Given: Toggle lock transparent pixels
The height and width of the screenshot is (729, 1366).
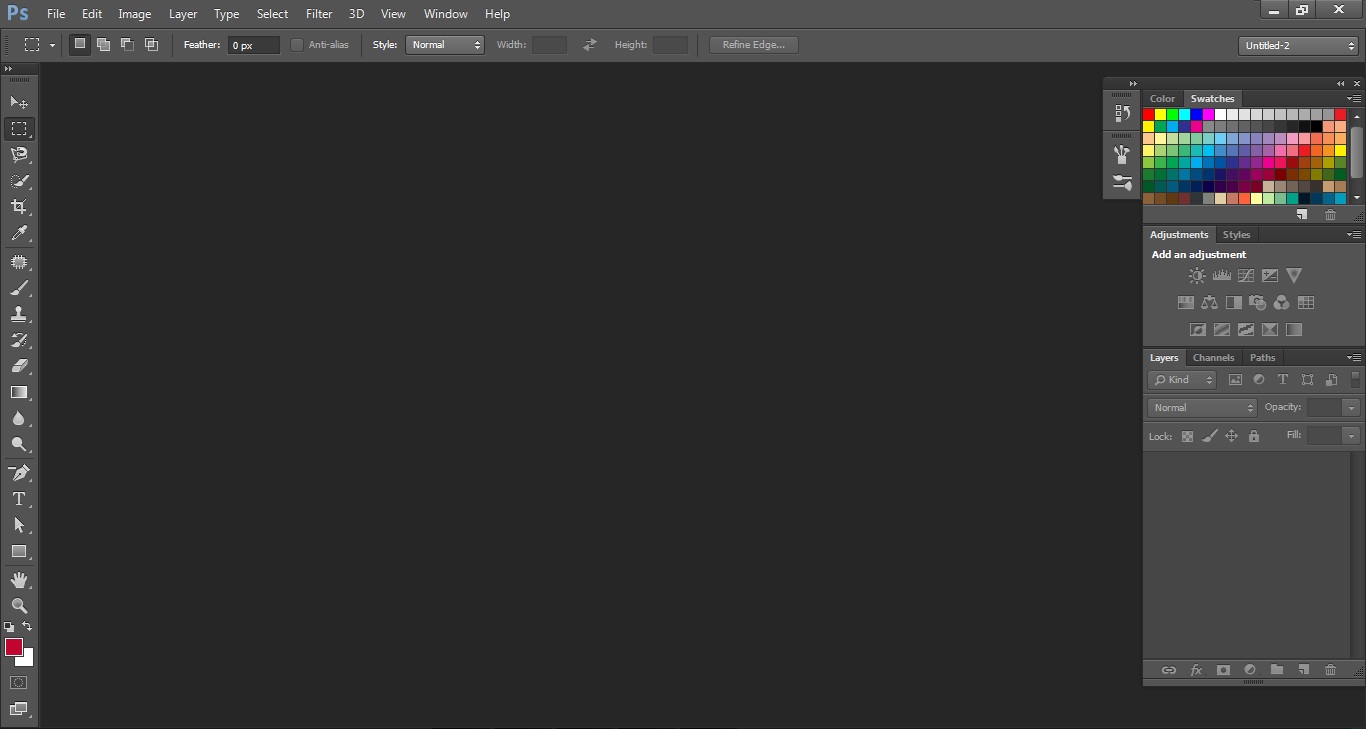Looking at the screenshot, I should click(x=1187, y=436).
